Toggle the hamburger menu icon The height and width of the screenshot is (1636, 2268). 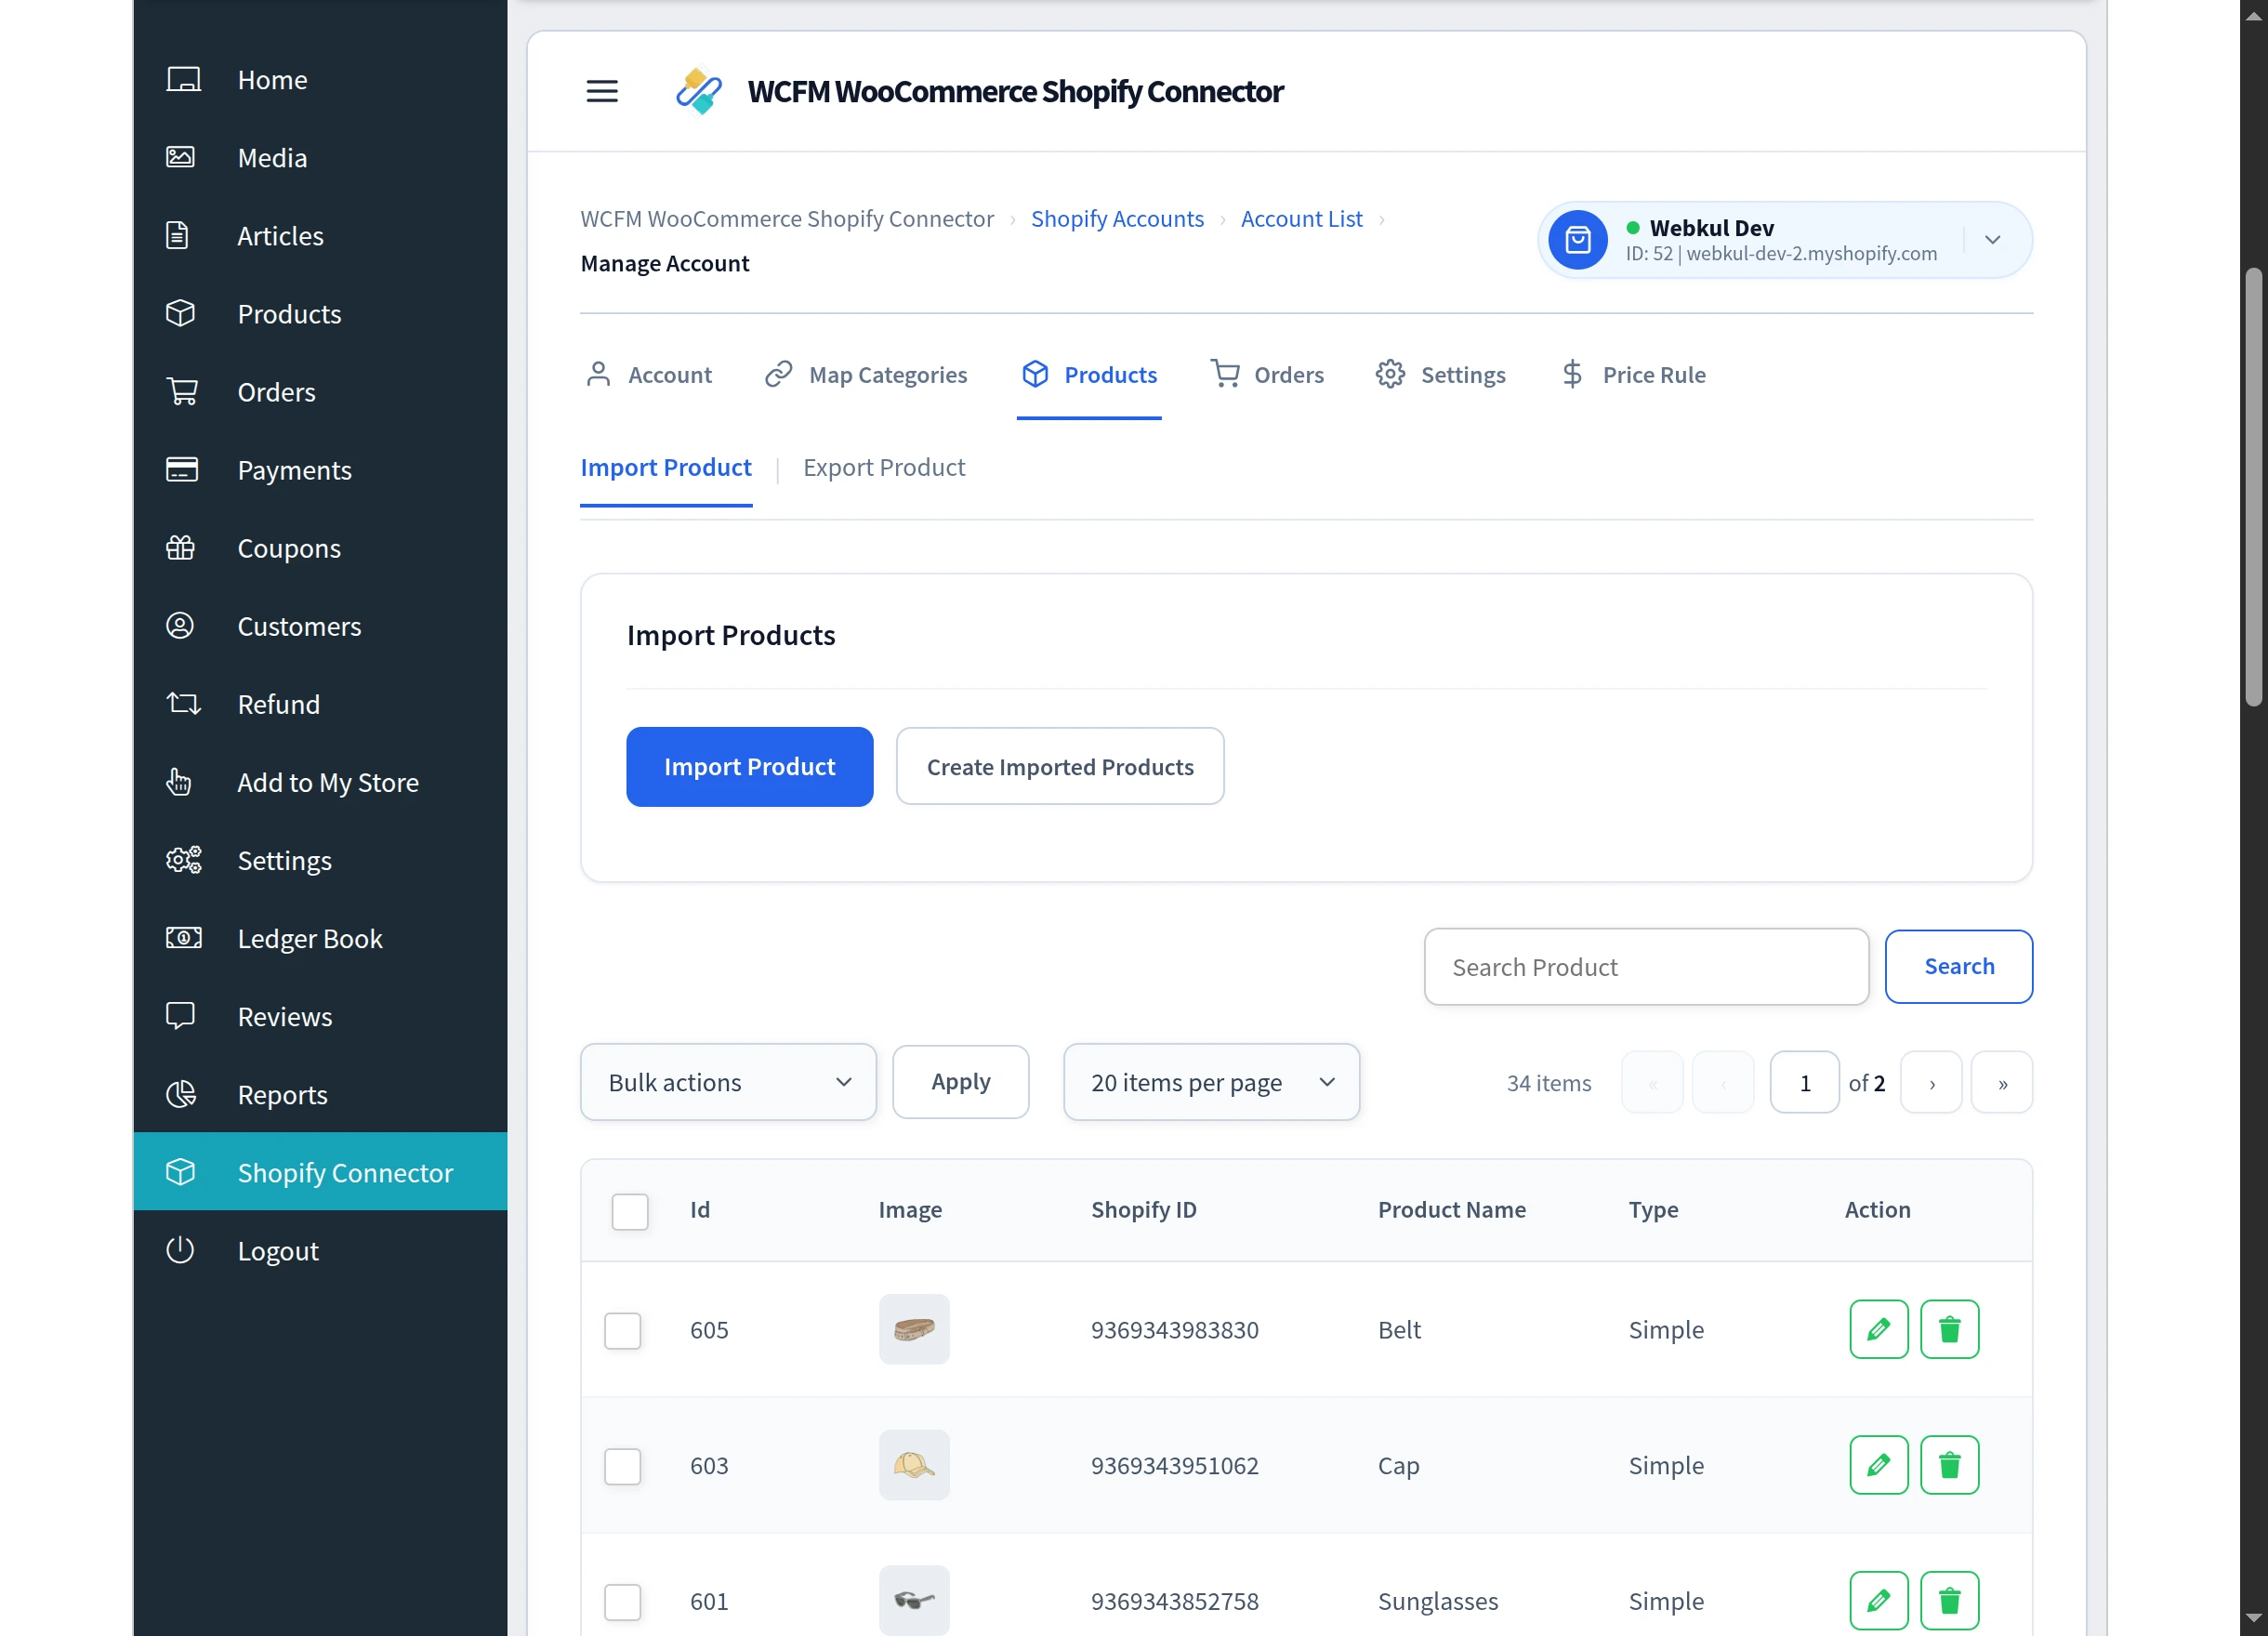click(602, 91)
